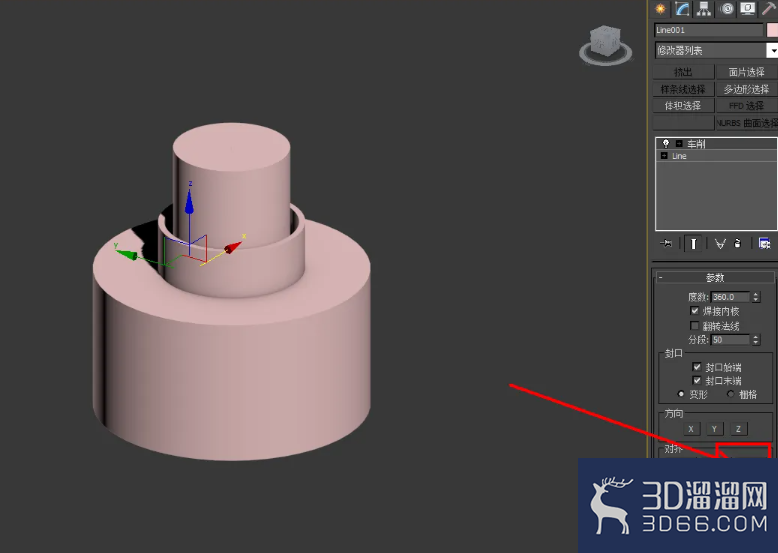Click the 体积选择 modifier button
Screen dimensions: 778x553
coord(683,106)
